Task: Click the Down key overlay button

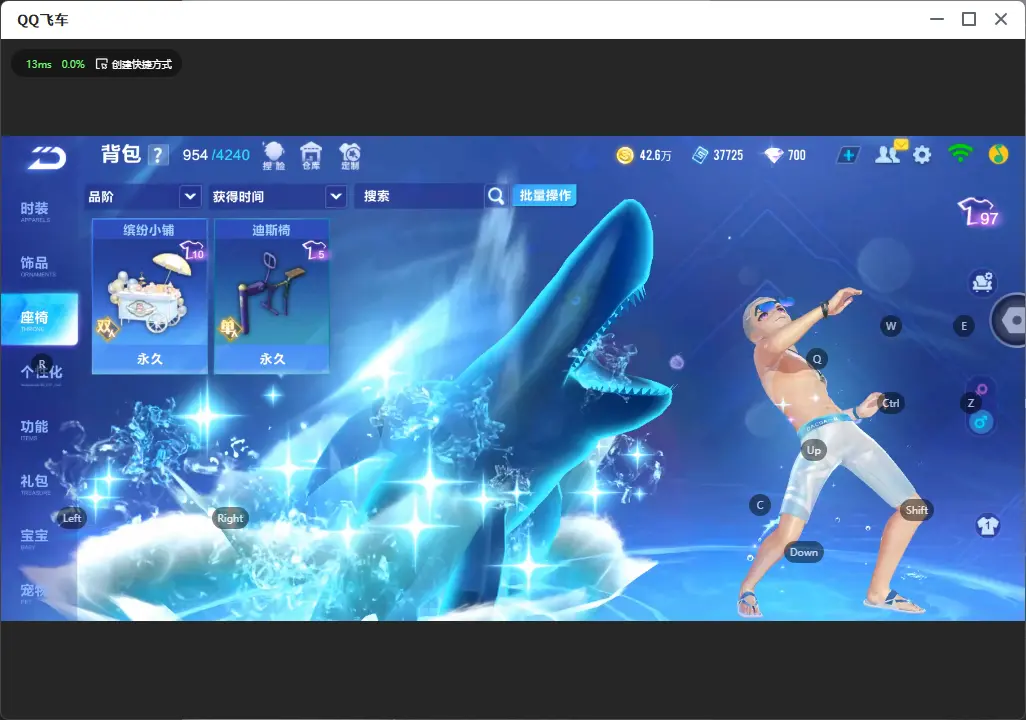Action: tap(804, 552)
